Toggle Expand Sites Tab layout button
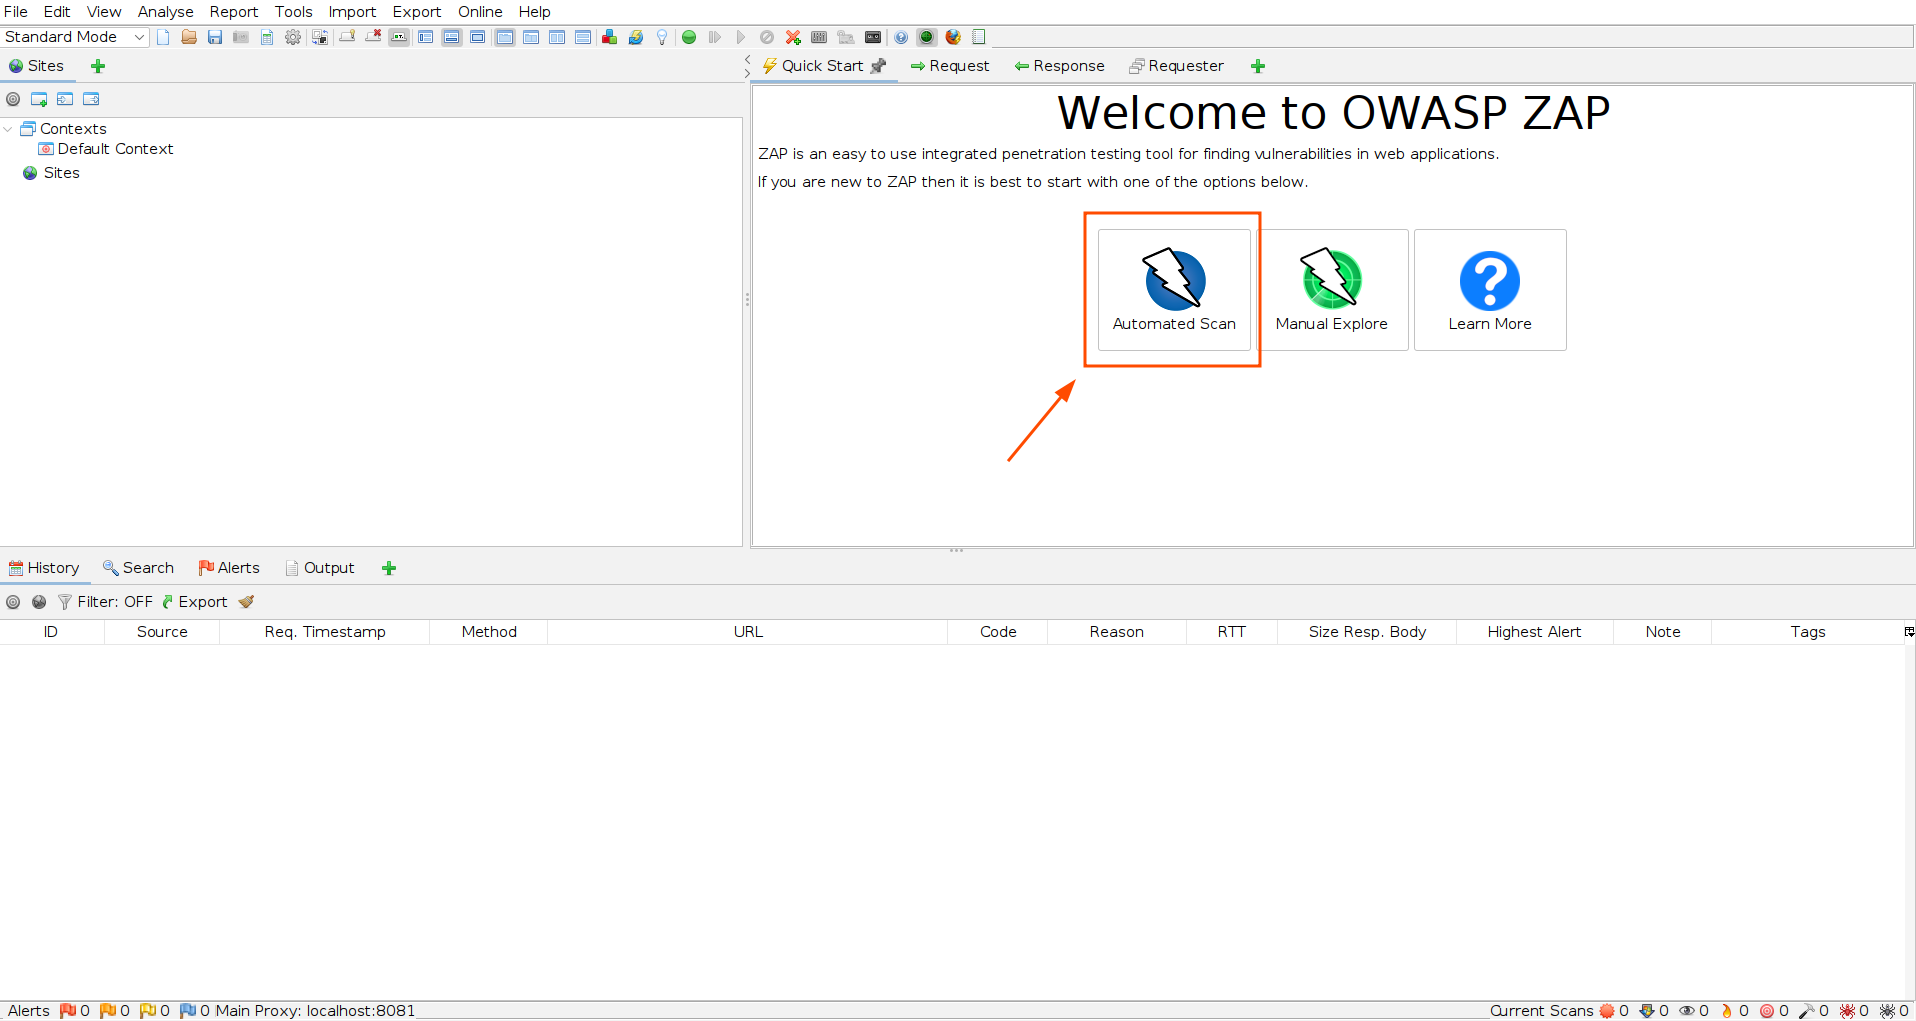Viewport: 1916px width, 1021px height. (x=426, y=37)
